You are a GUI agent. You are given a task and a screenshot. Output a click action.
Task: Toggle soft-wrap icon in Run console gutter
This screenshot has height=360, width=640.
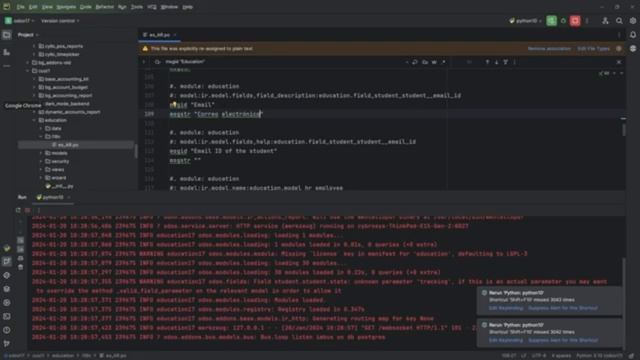click(20, 240)
